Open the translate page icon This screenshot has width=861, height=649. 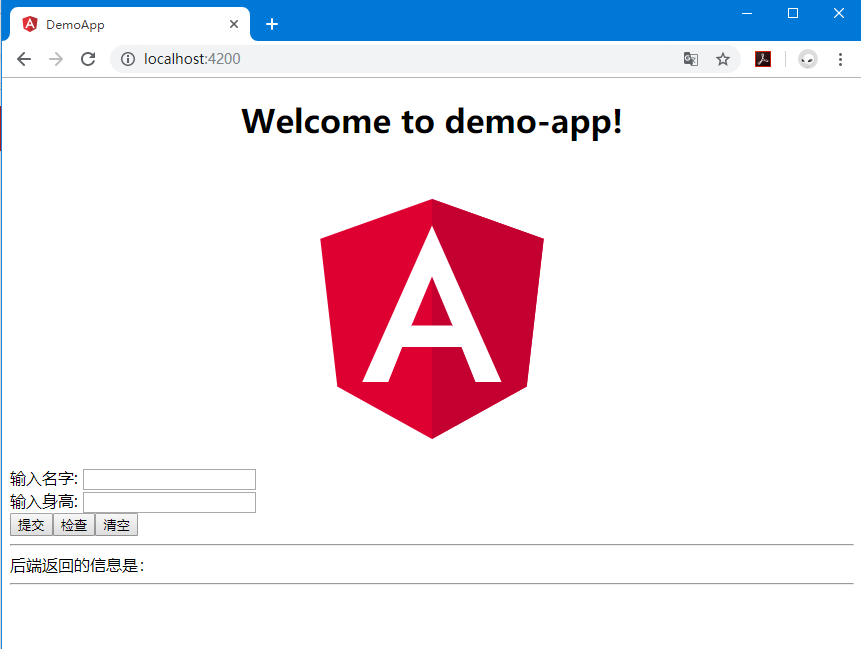[691, 59]
